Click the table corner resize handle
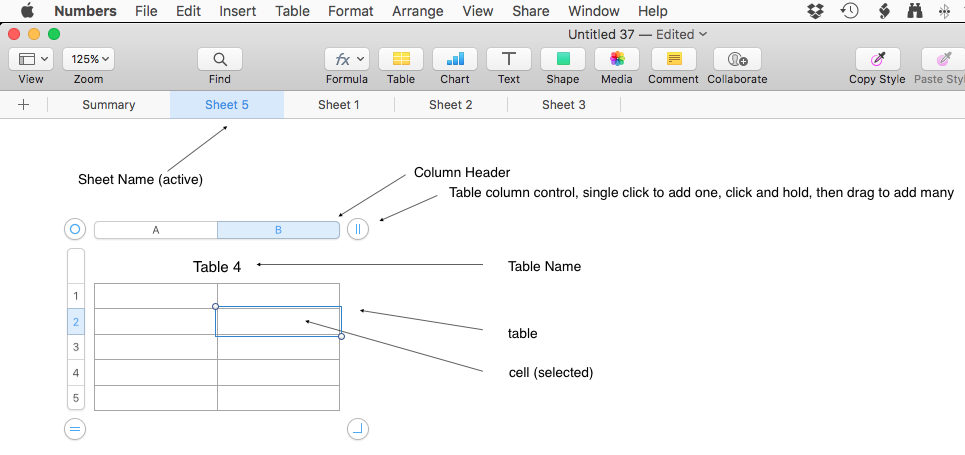Image resolution: width=965 pixels, height=455 pixels. pyautogui.click(x=358, y=429)
